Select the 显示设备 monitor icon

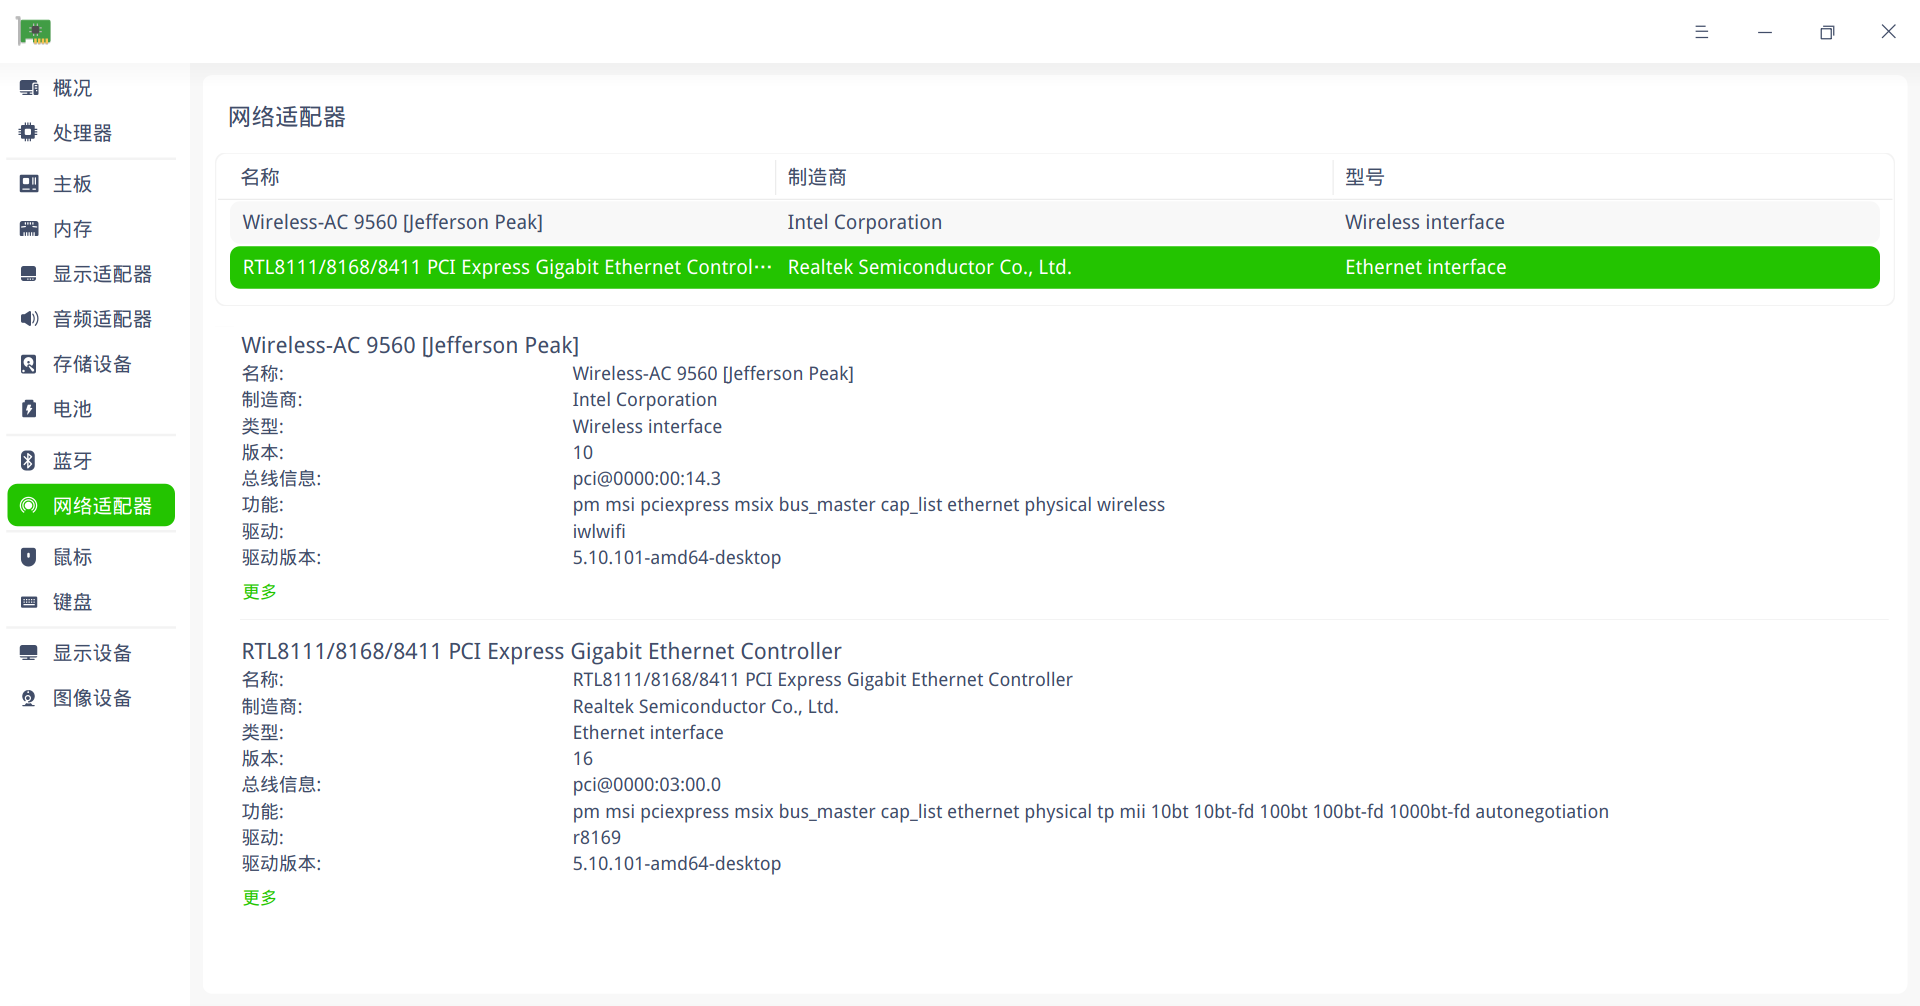coord(29,653)
